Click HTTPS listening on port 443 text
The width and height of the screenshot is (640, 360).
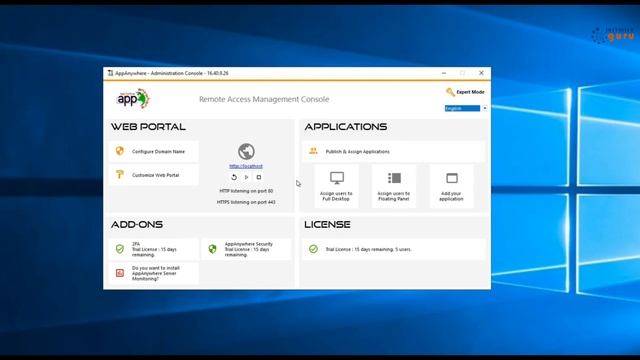point(246,202)
